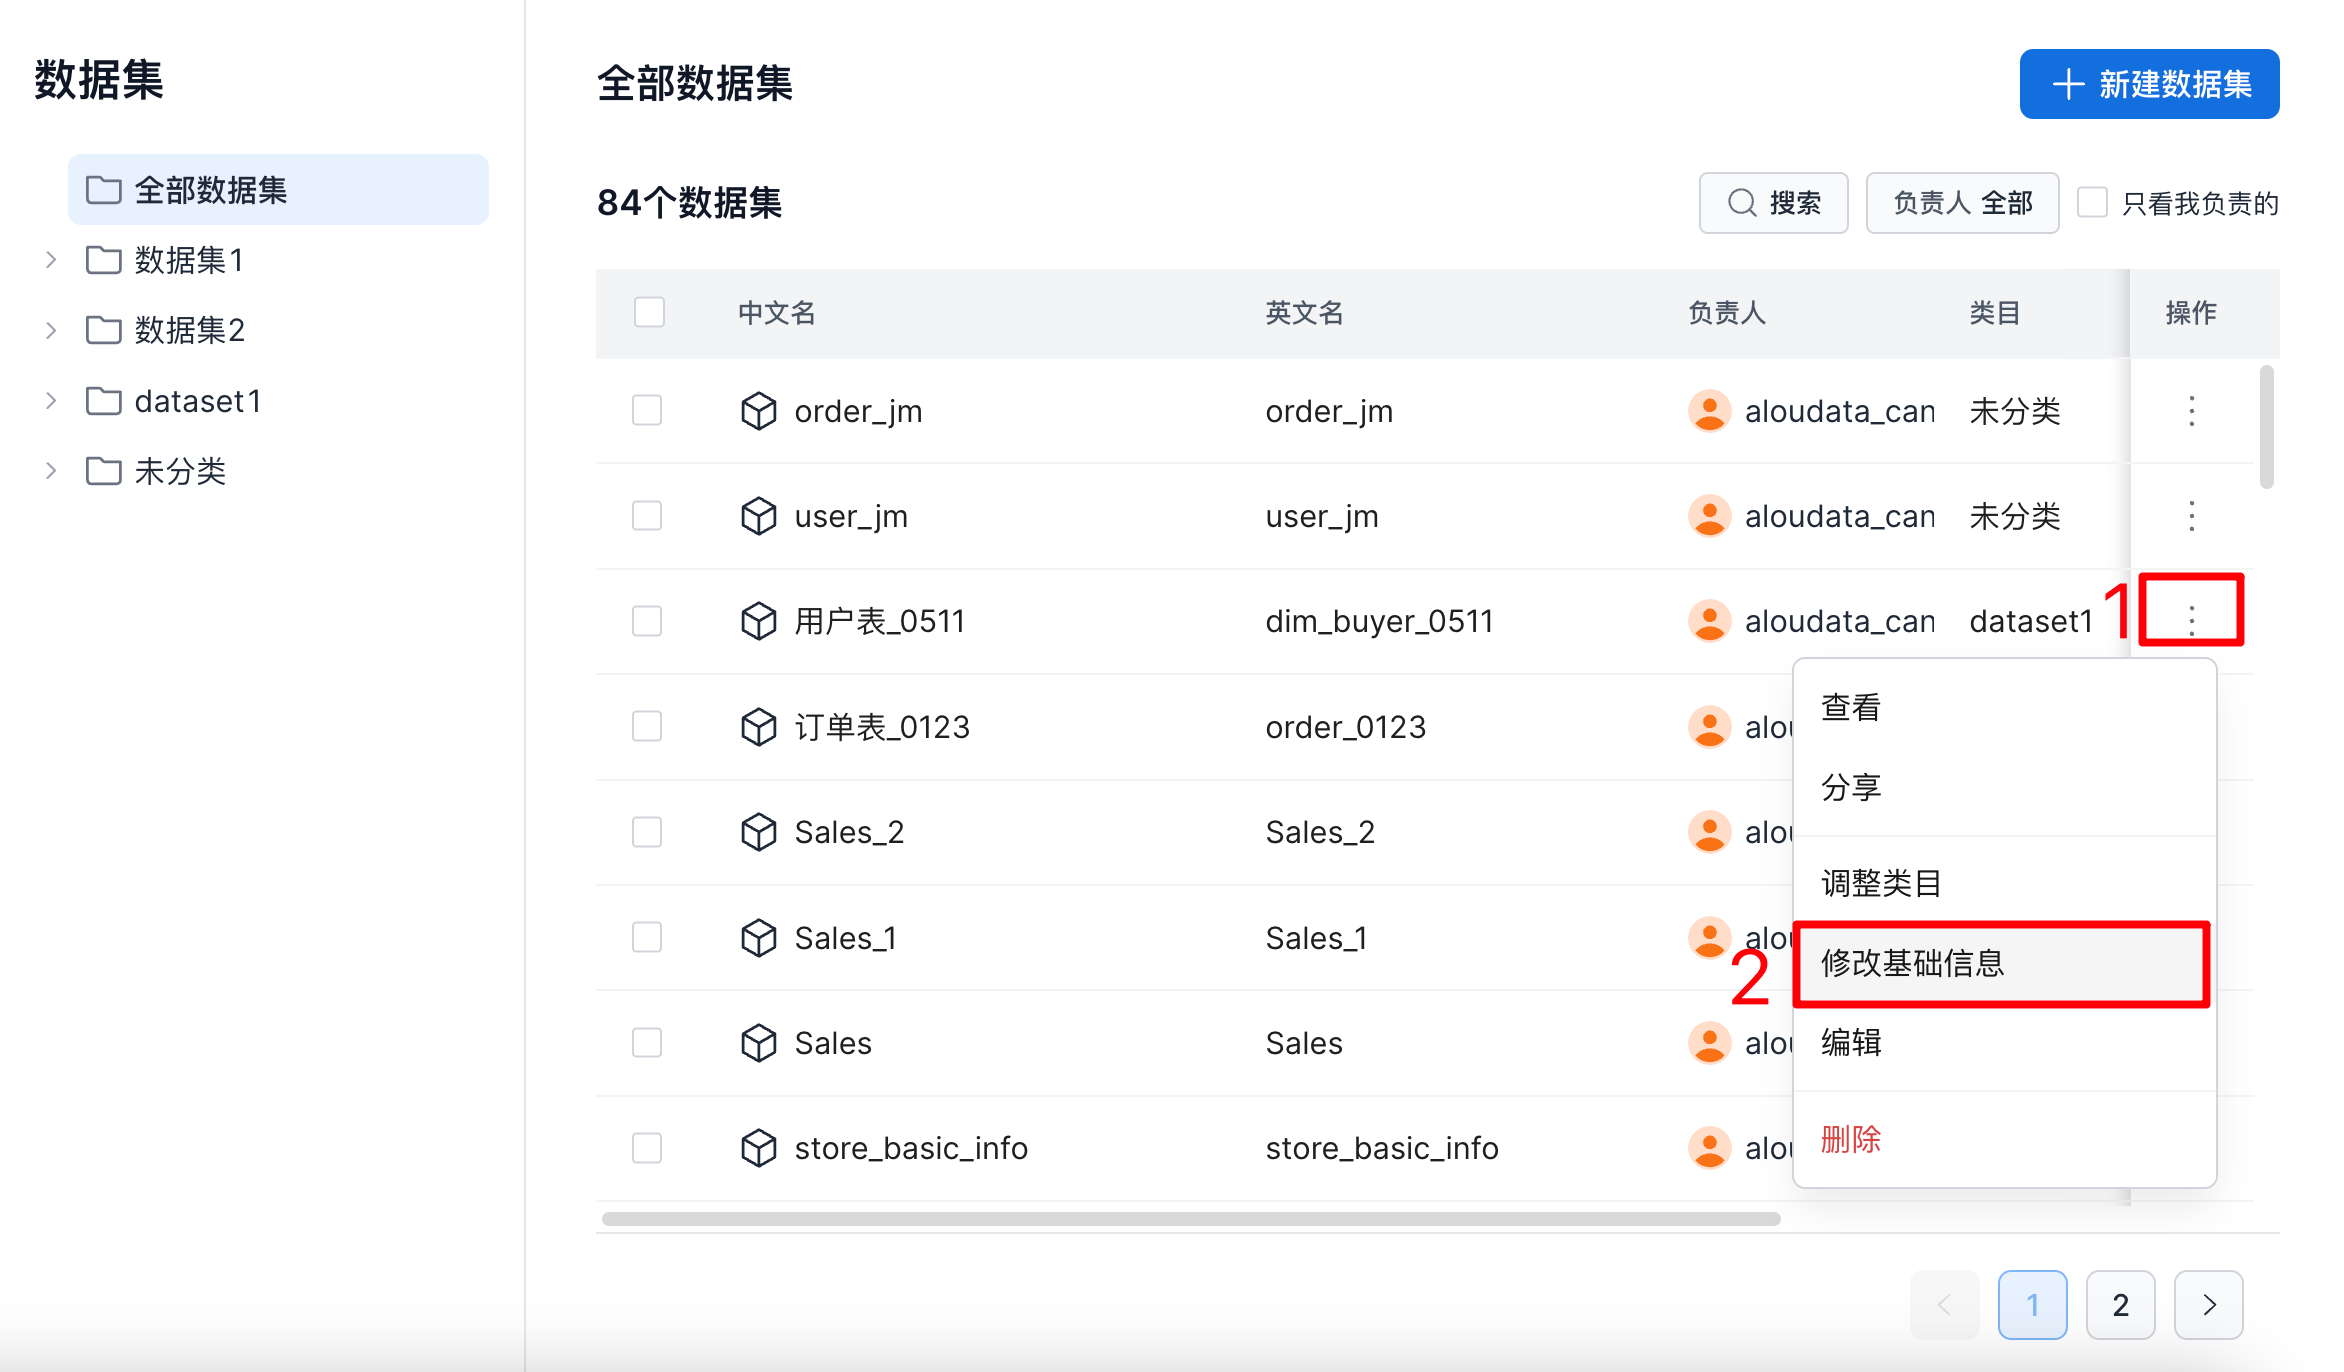The width and height of the screenshot is (2344, 1372).
Task: Open the 负责人 全部 filter dropdown
Action: pyautogui.click(x=1961, y=203)
